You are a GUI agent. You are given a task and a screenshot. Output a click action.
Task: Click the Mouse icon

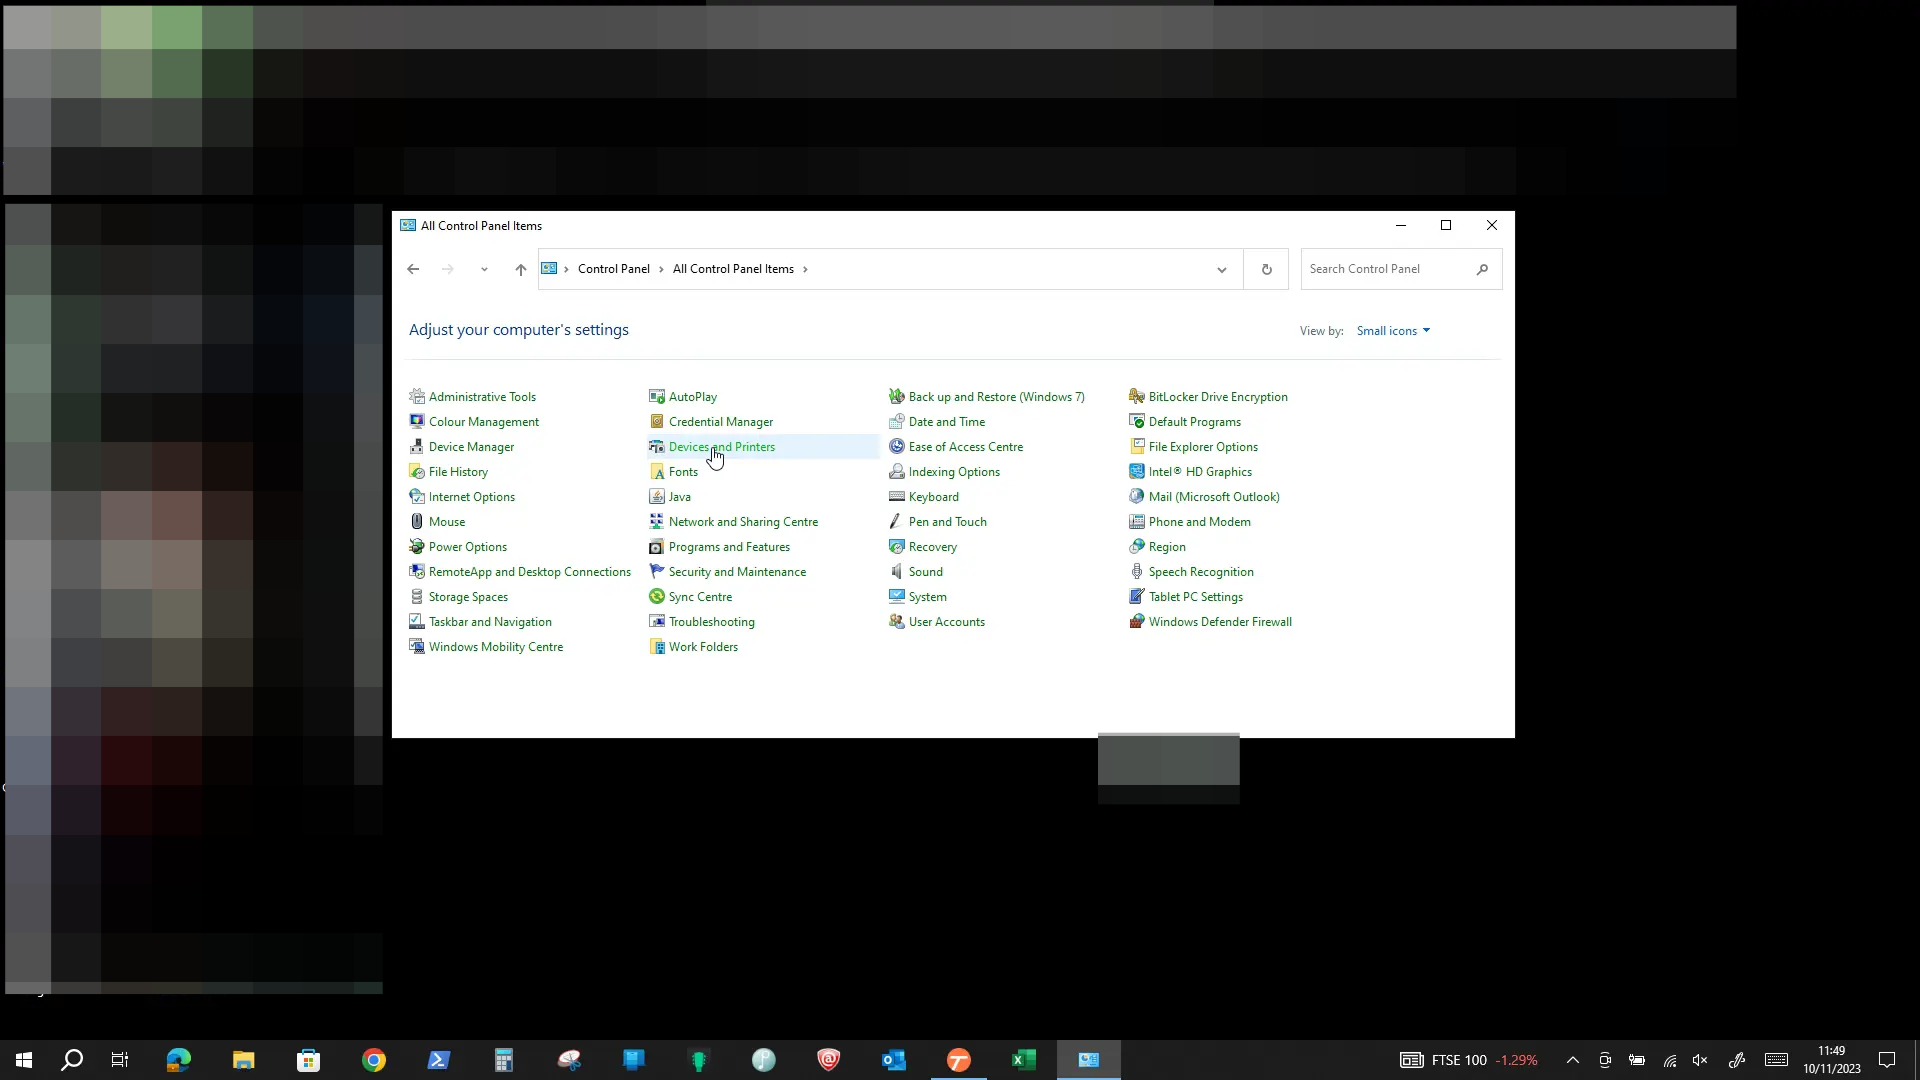click(417, 522)
